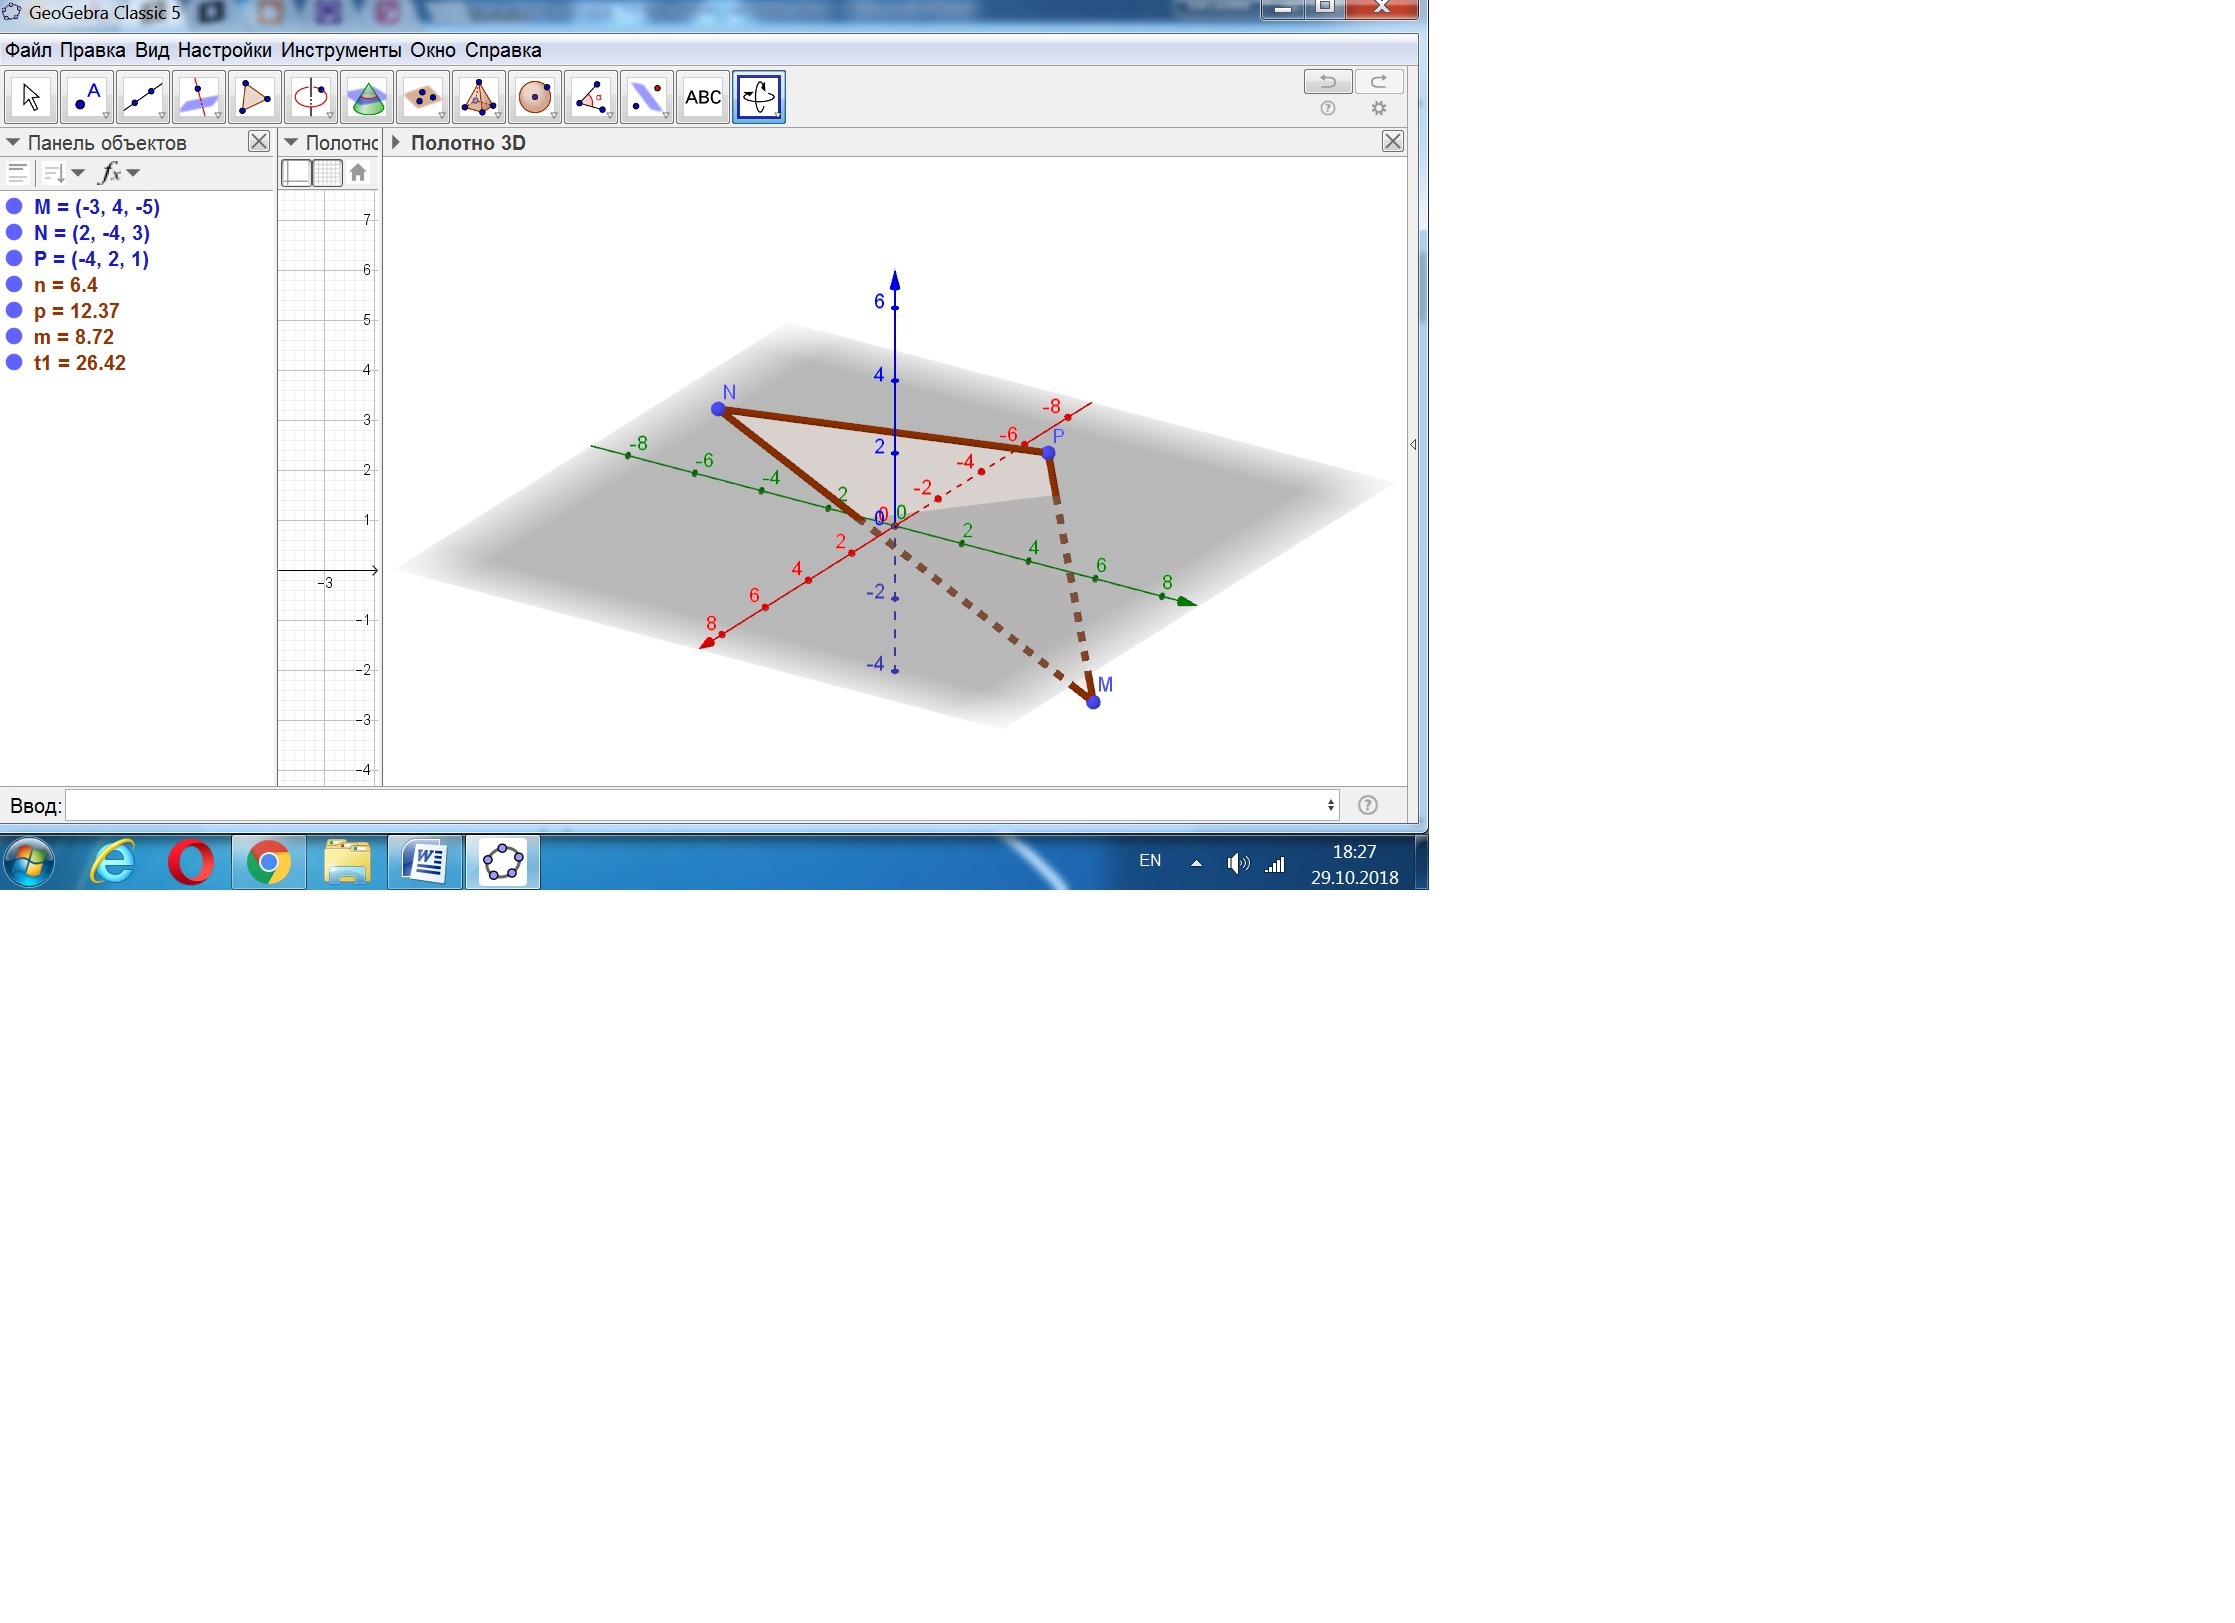2235x1623 pixels.
Task: Select the Polygon tool
Action: (255, 97)
